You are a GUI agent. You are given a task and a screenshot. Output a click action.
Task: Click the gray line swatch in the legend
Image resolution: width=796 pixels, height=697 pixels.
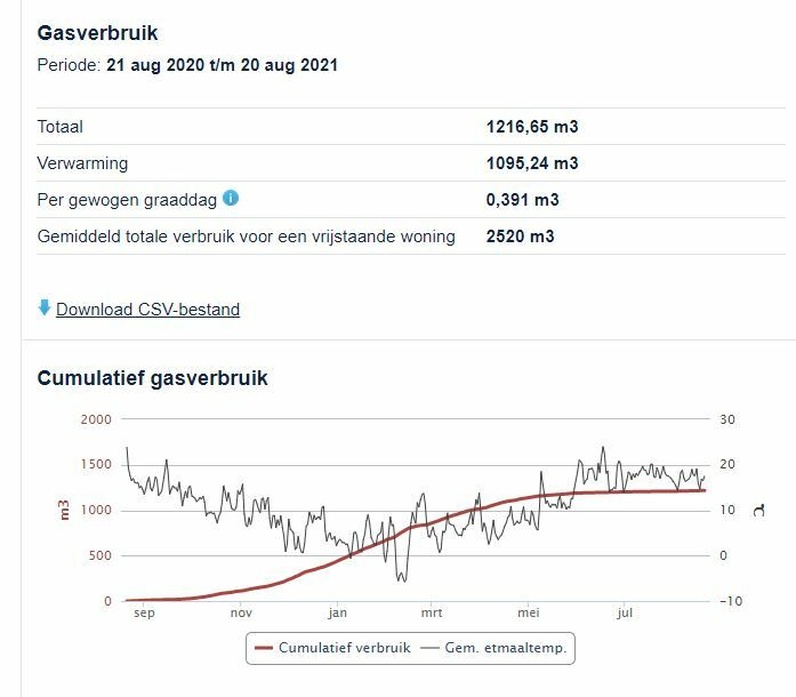tap(433, 648)
